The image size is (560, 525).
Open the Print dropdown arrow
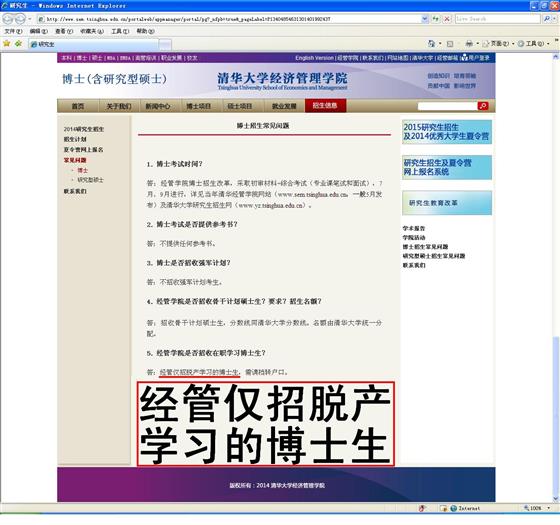(477, 44)
